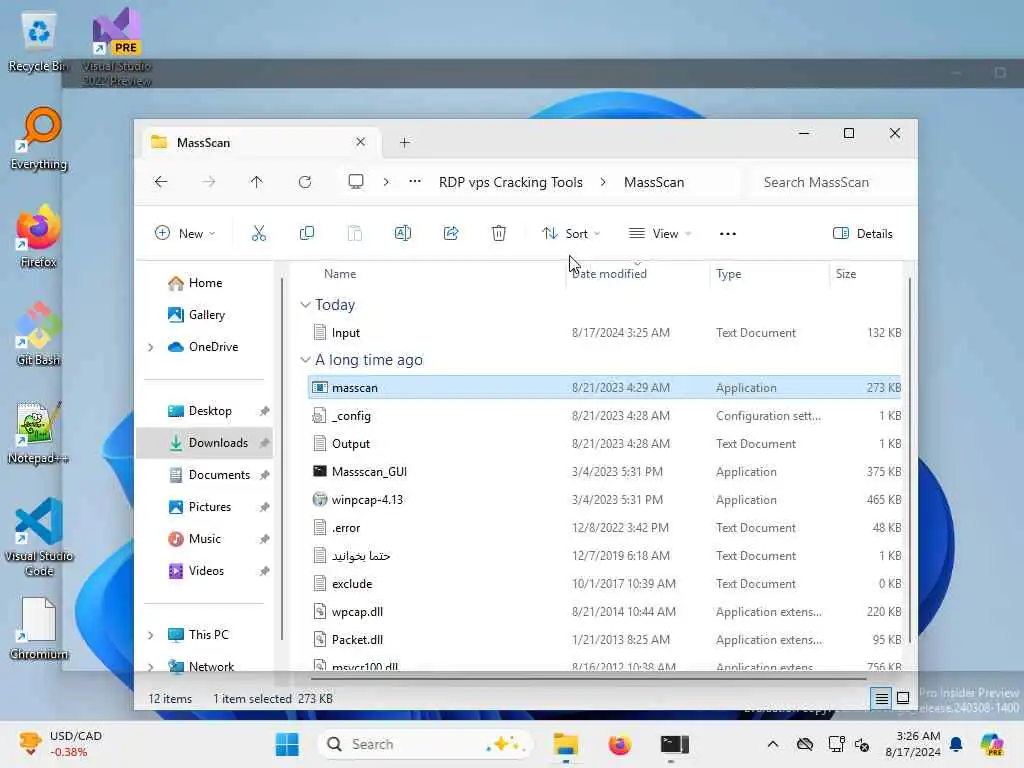The height and width of the screenshot is (768, 1024).
Task: Switch to details list view icon
Action: click(x=881, y=699)
